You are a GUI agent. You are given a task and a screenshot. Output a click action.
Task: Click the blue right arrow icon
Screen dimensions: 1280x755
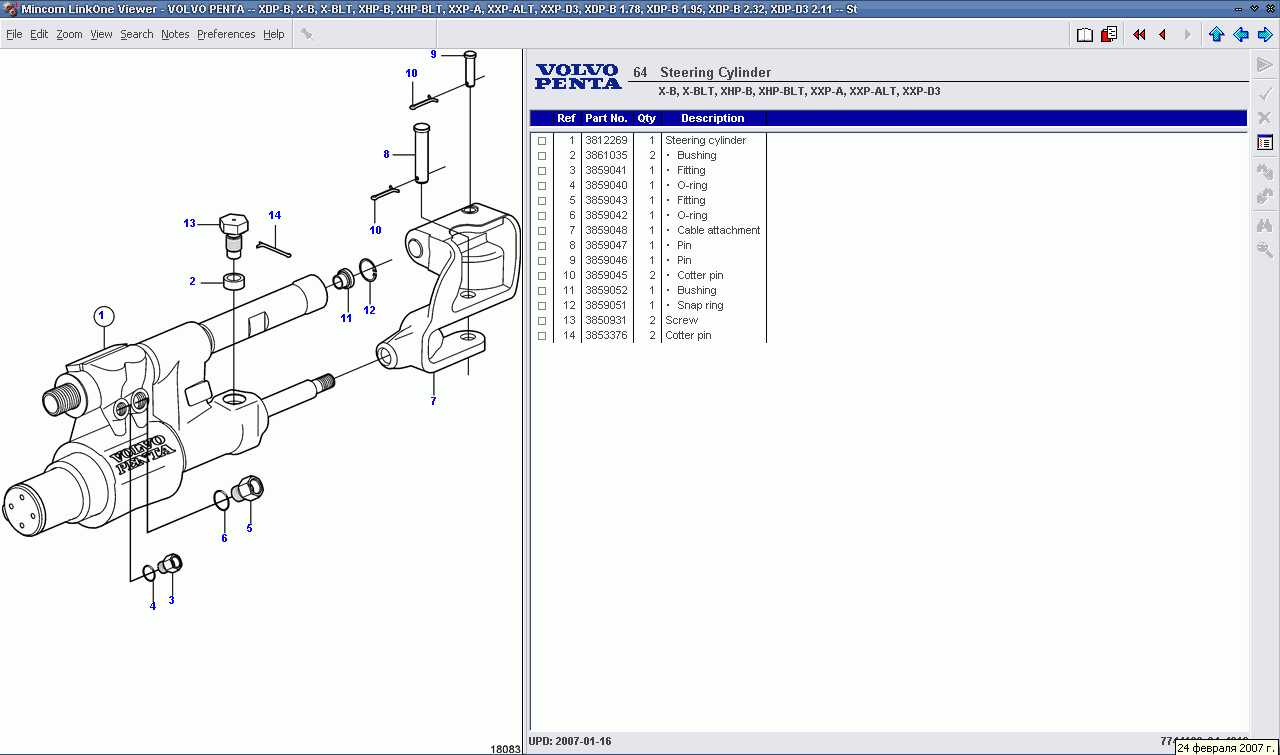point(1264,34)
